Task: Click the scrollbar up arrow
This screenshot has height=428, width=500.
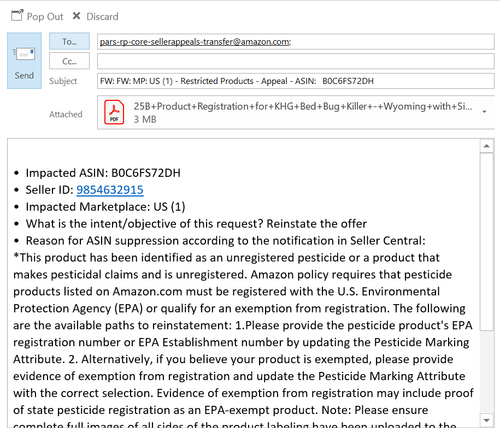Action: point(487,146)
